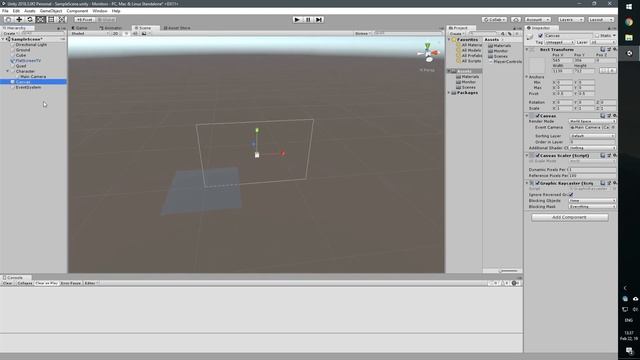Screen dimensions: 640x360
Task: Click Console Clear button
Action: point(8,283)
